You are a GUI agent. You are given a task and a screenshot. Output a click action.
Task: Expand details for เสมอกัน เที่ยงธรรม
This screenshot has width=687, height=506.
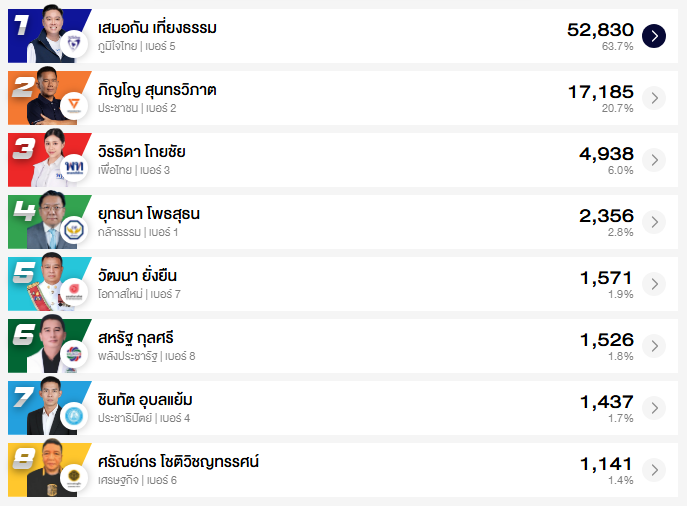(x=653, y=36)
